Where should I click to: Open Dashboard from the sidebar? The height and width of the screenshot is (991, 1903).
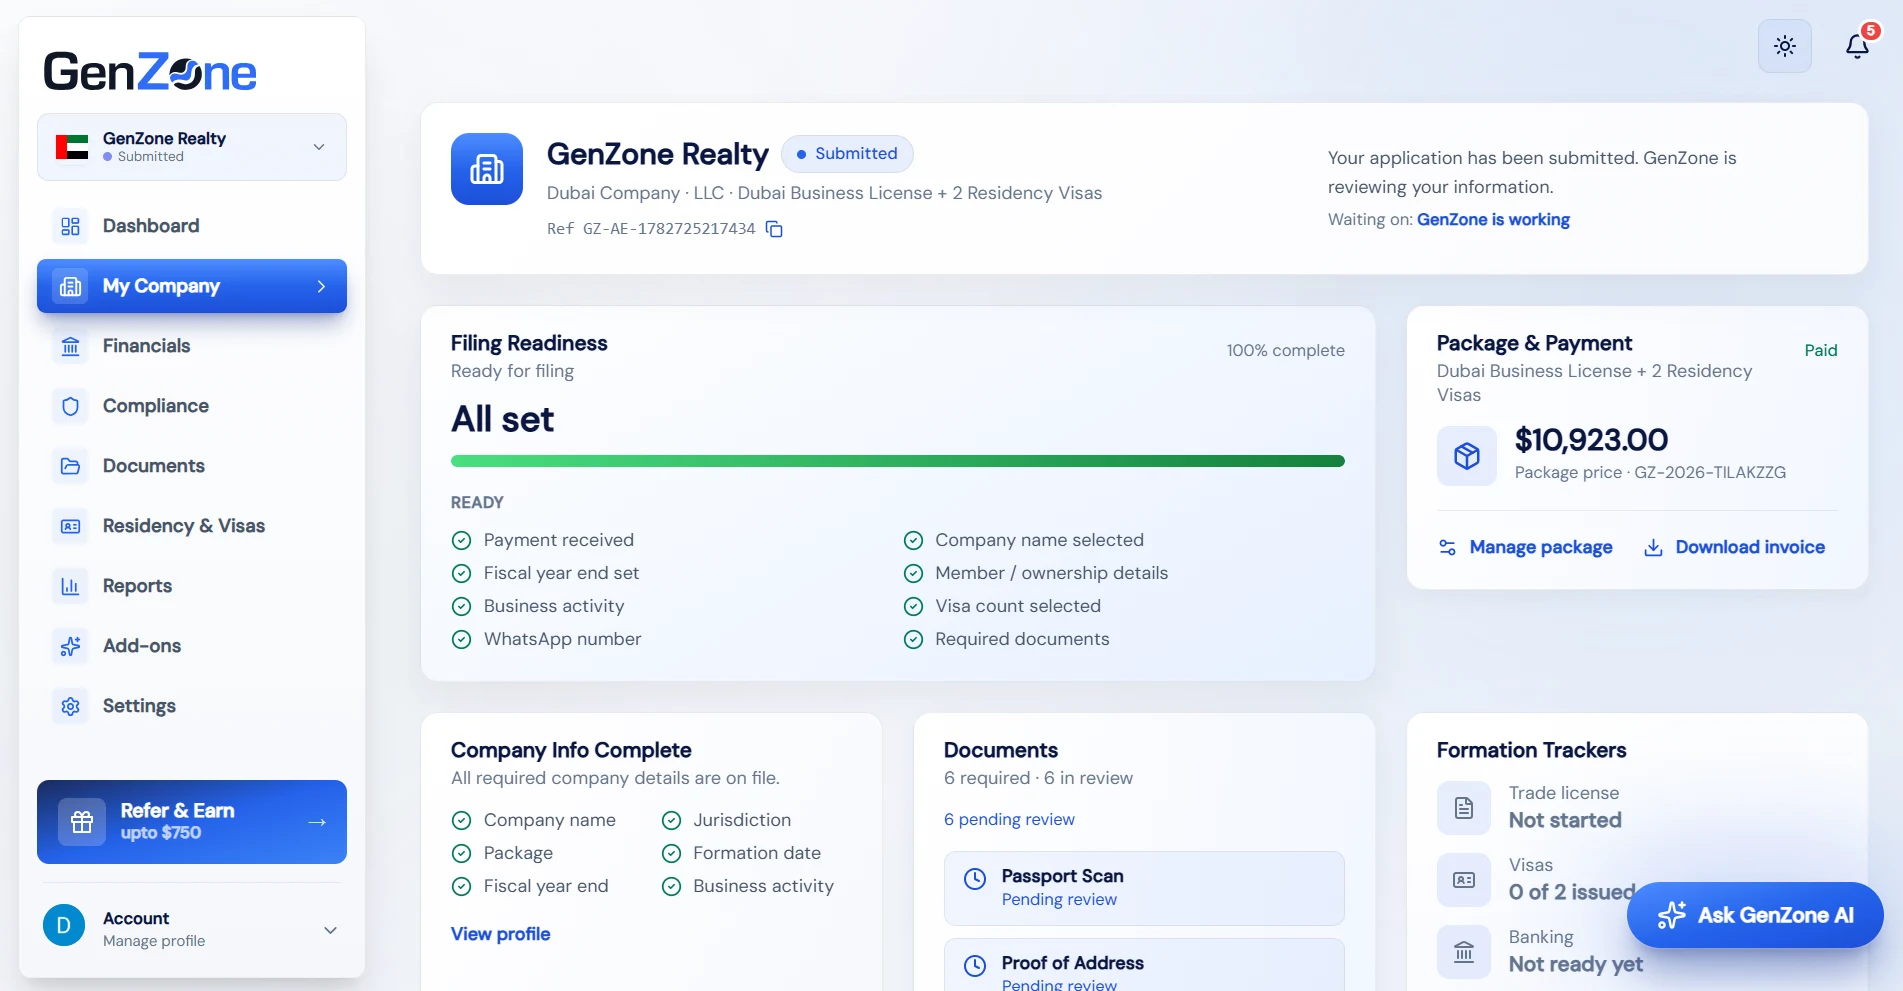192,226
